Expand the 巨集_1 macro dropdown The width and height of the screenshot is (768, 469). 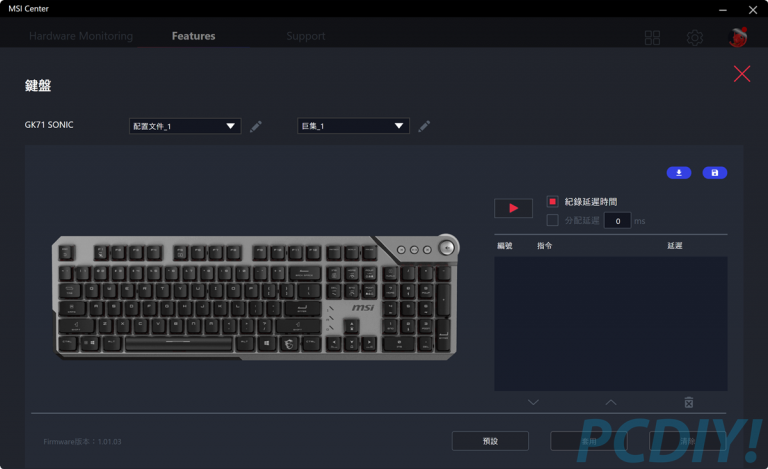click(x=353, y=126)
